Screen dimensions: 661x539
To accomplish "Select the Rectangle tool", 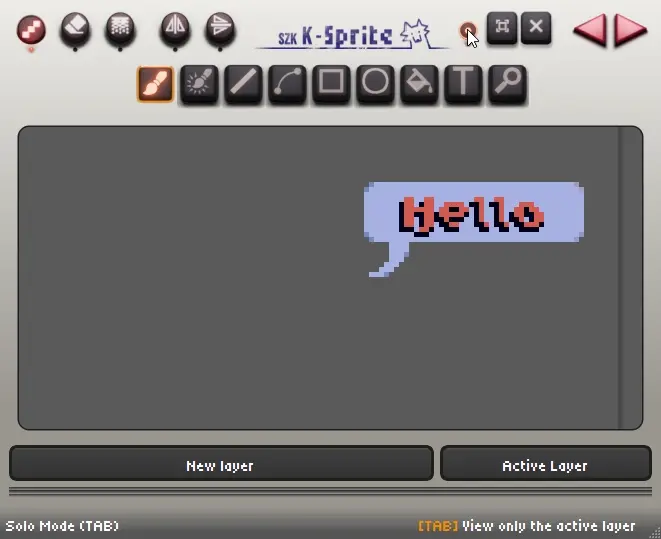I will (331, 84).
